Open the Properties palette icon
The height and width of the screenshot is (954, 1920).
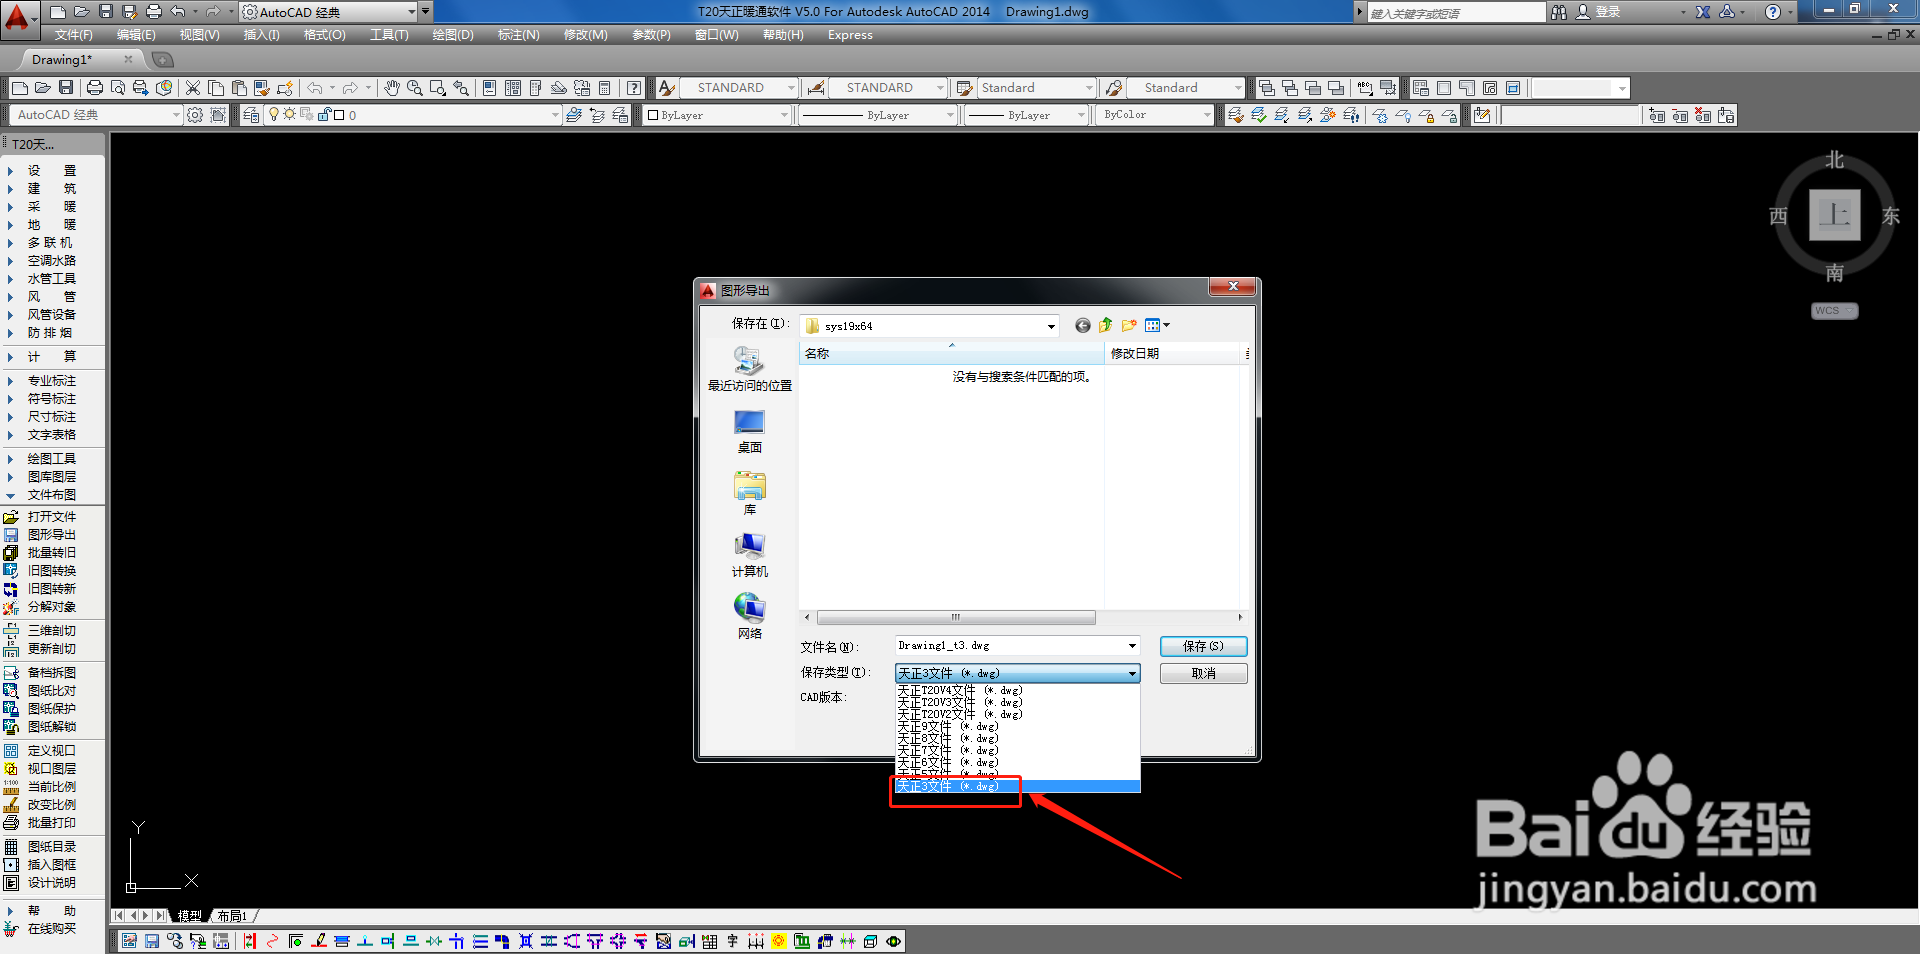click(490, 88)
